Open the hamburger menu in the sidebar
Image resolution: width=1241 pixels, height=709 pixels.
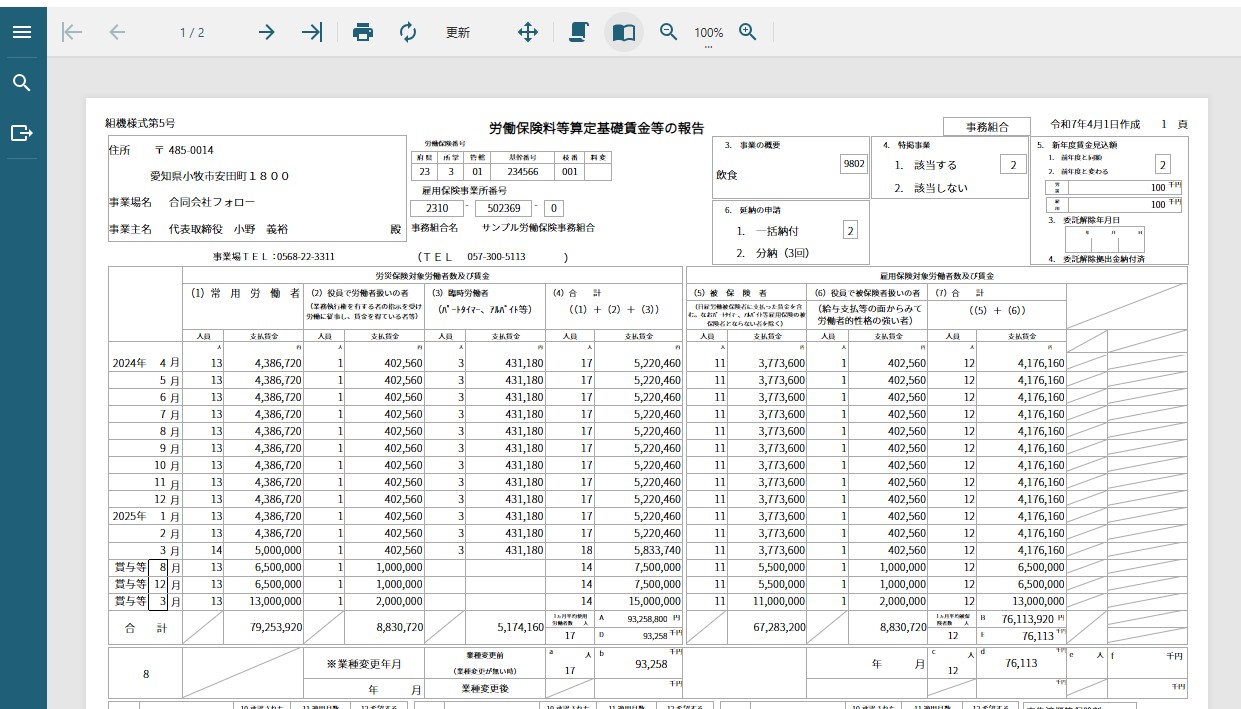pos(22,32)
